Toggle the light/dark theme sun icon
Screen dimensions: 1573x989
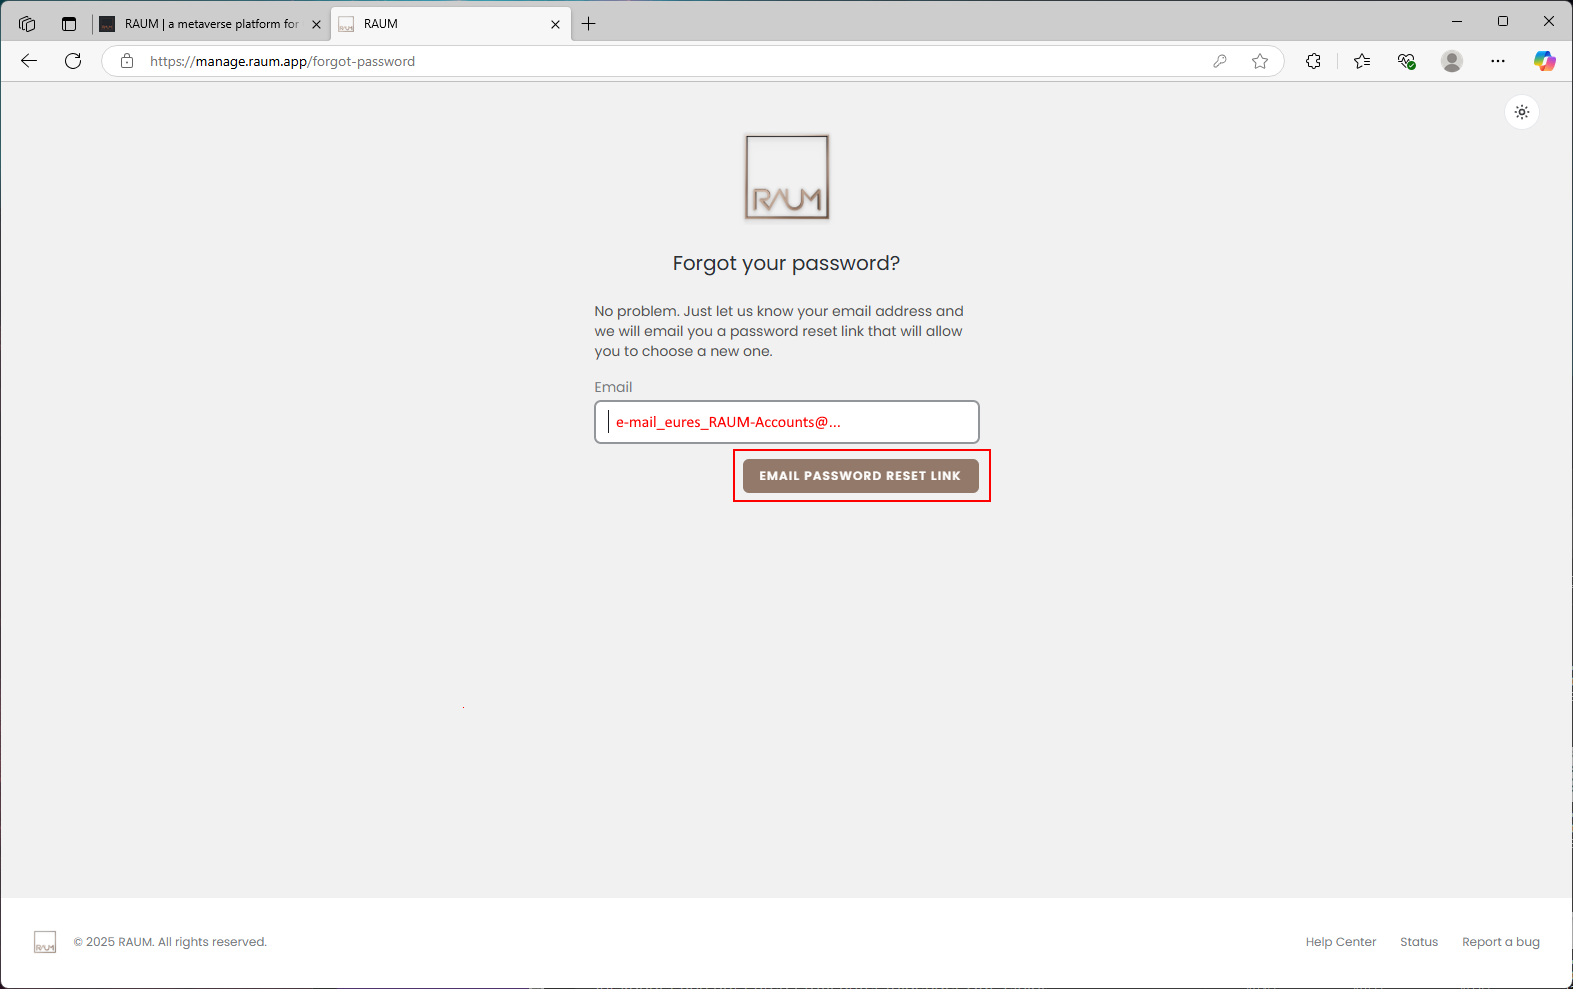click(1522, 112)
